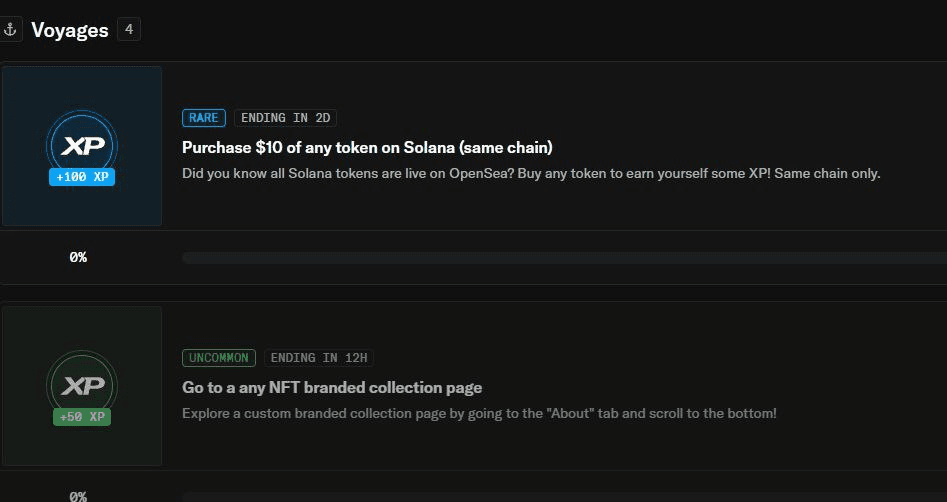
Task: Open the Purchase $10 of any token on Solana voyage
Action: click(367, 147)
